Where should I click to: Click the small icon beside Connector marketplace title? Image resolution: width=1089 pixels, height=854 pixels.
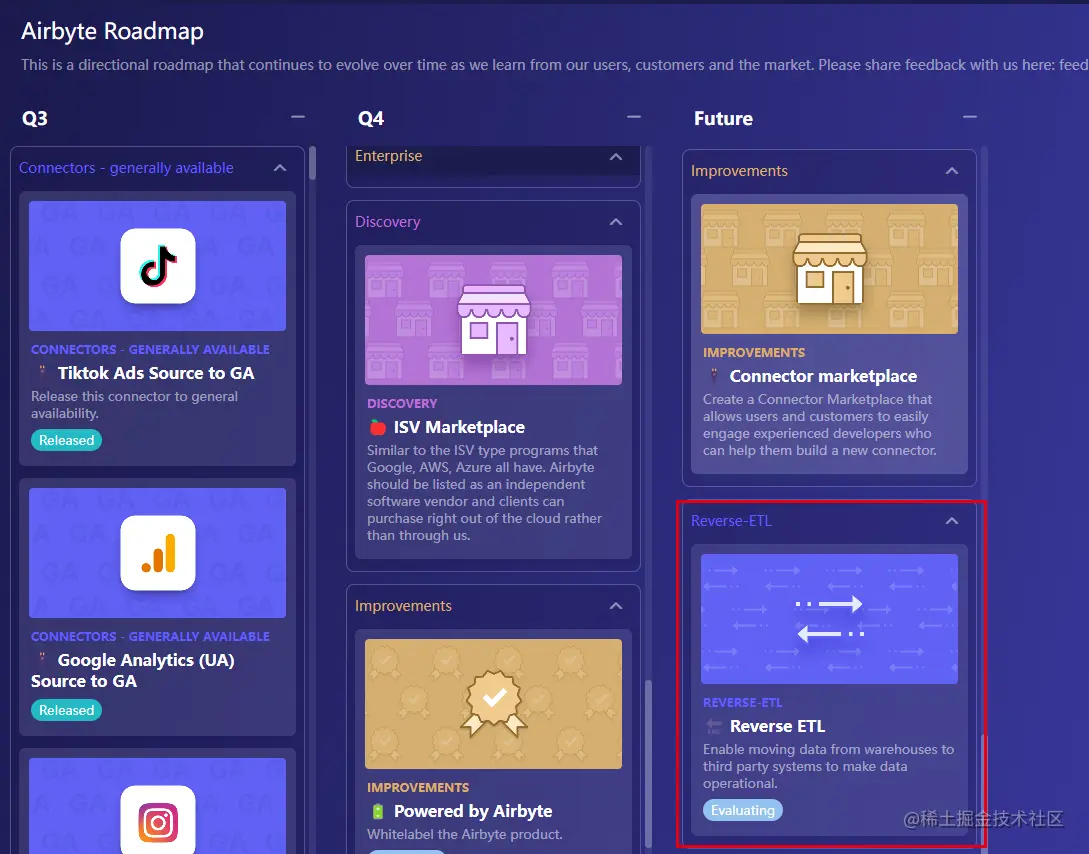click(x=713, y=376)
